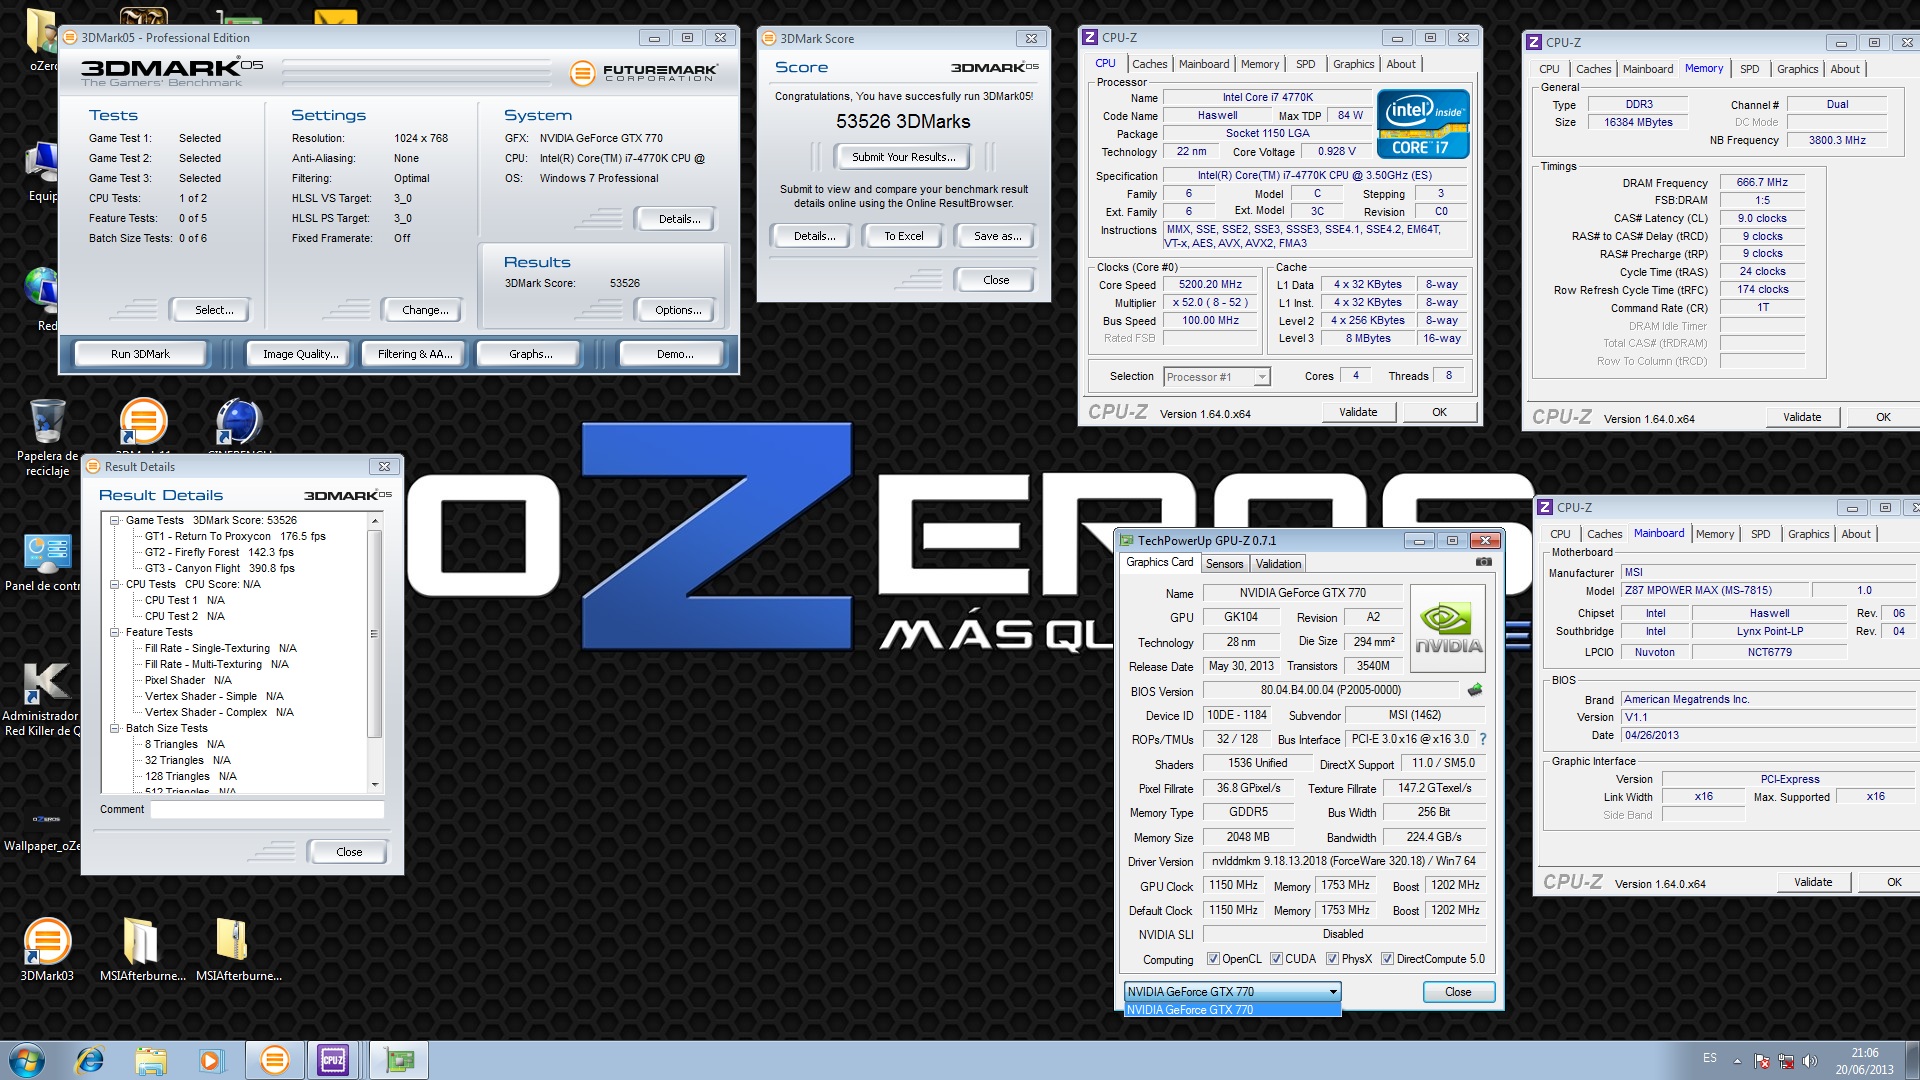Click the Graphs button in 3DMark05
The width and height of the screenshot is (1920, 1080).
pyautogui.click(x=530, y=354)
